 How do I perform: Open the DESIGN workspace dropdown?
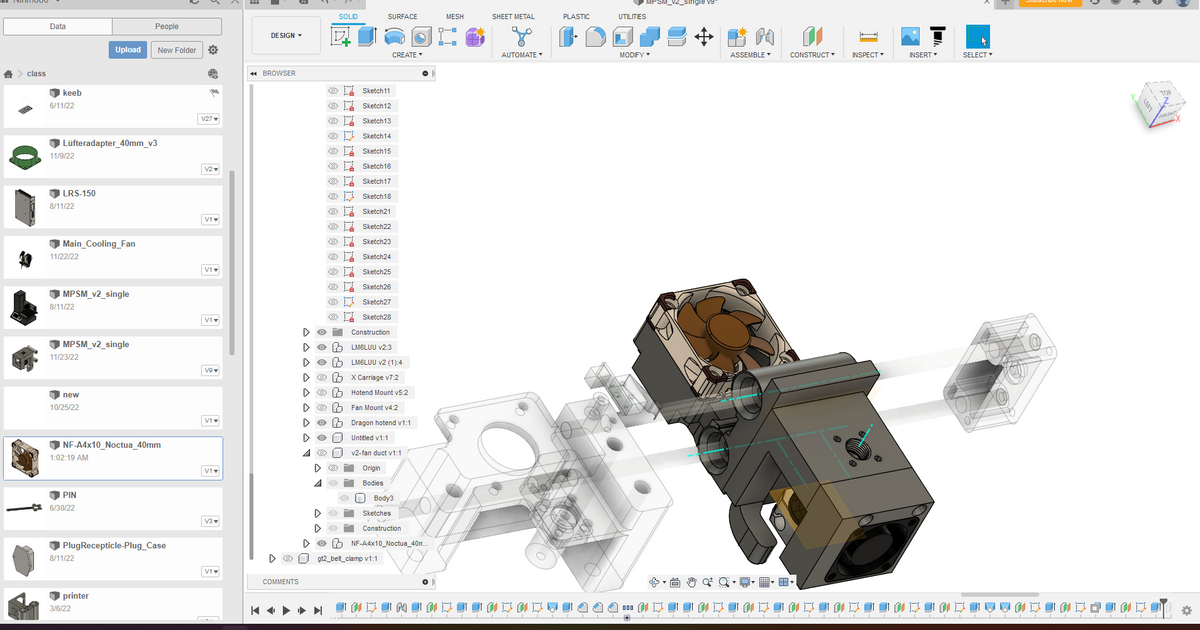286,35
